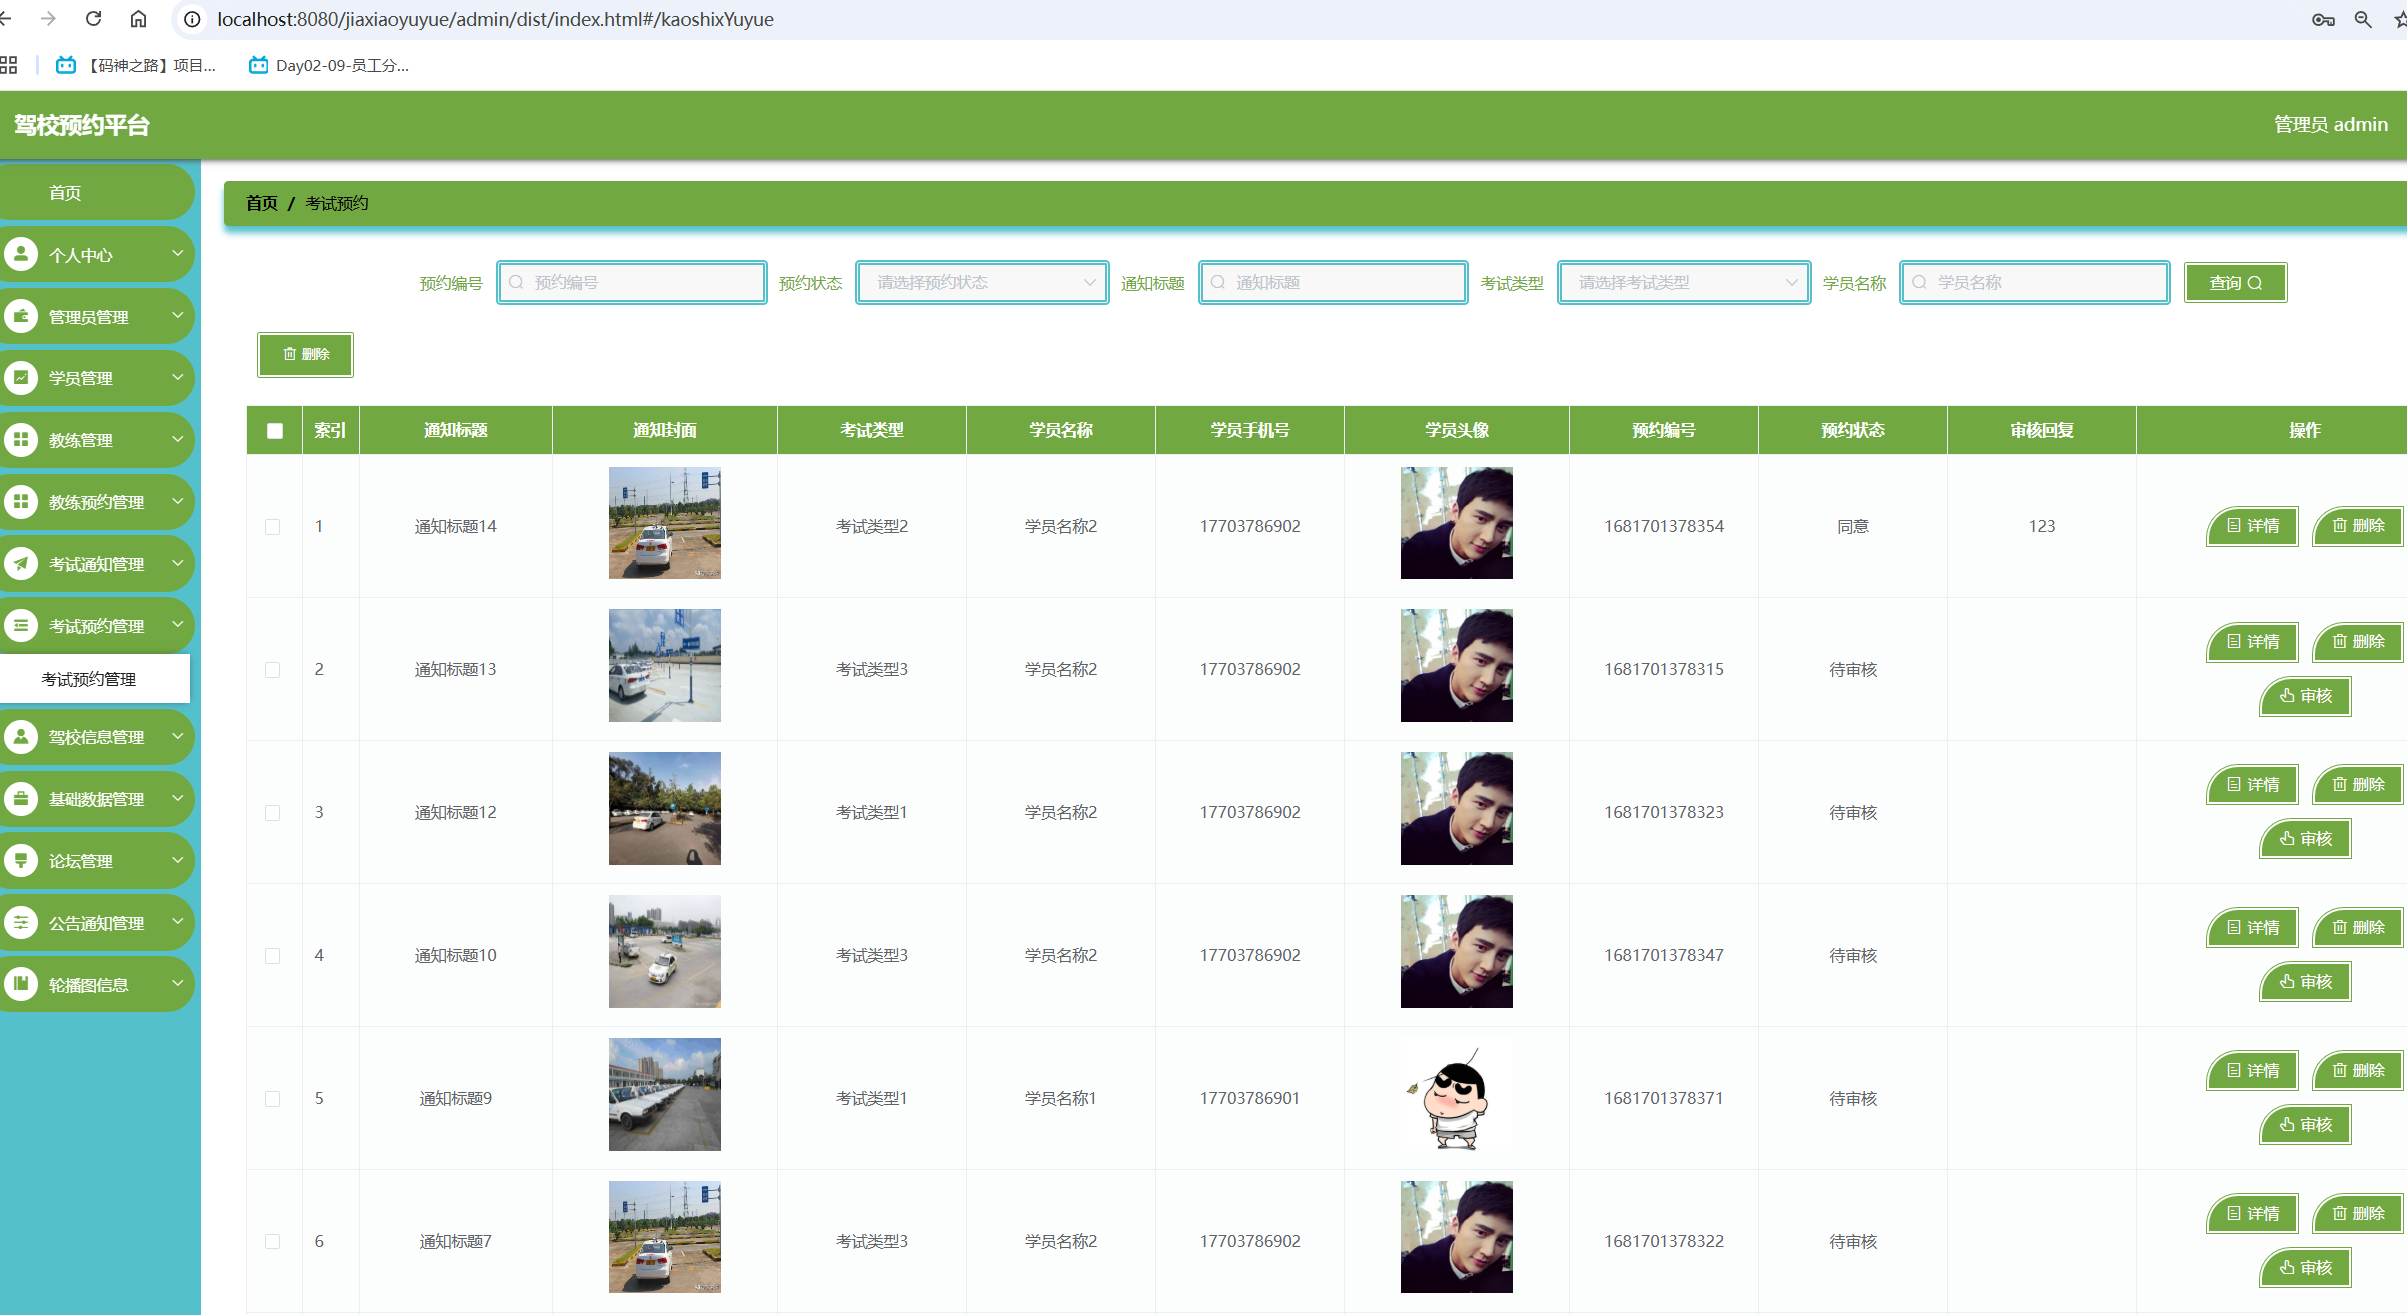Toggle the select-all checkbox in table header
Image resolution: width=2407 pixels, height=1315 pixels.
click(275, 431)
